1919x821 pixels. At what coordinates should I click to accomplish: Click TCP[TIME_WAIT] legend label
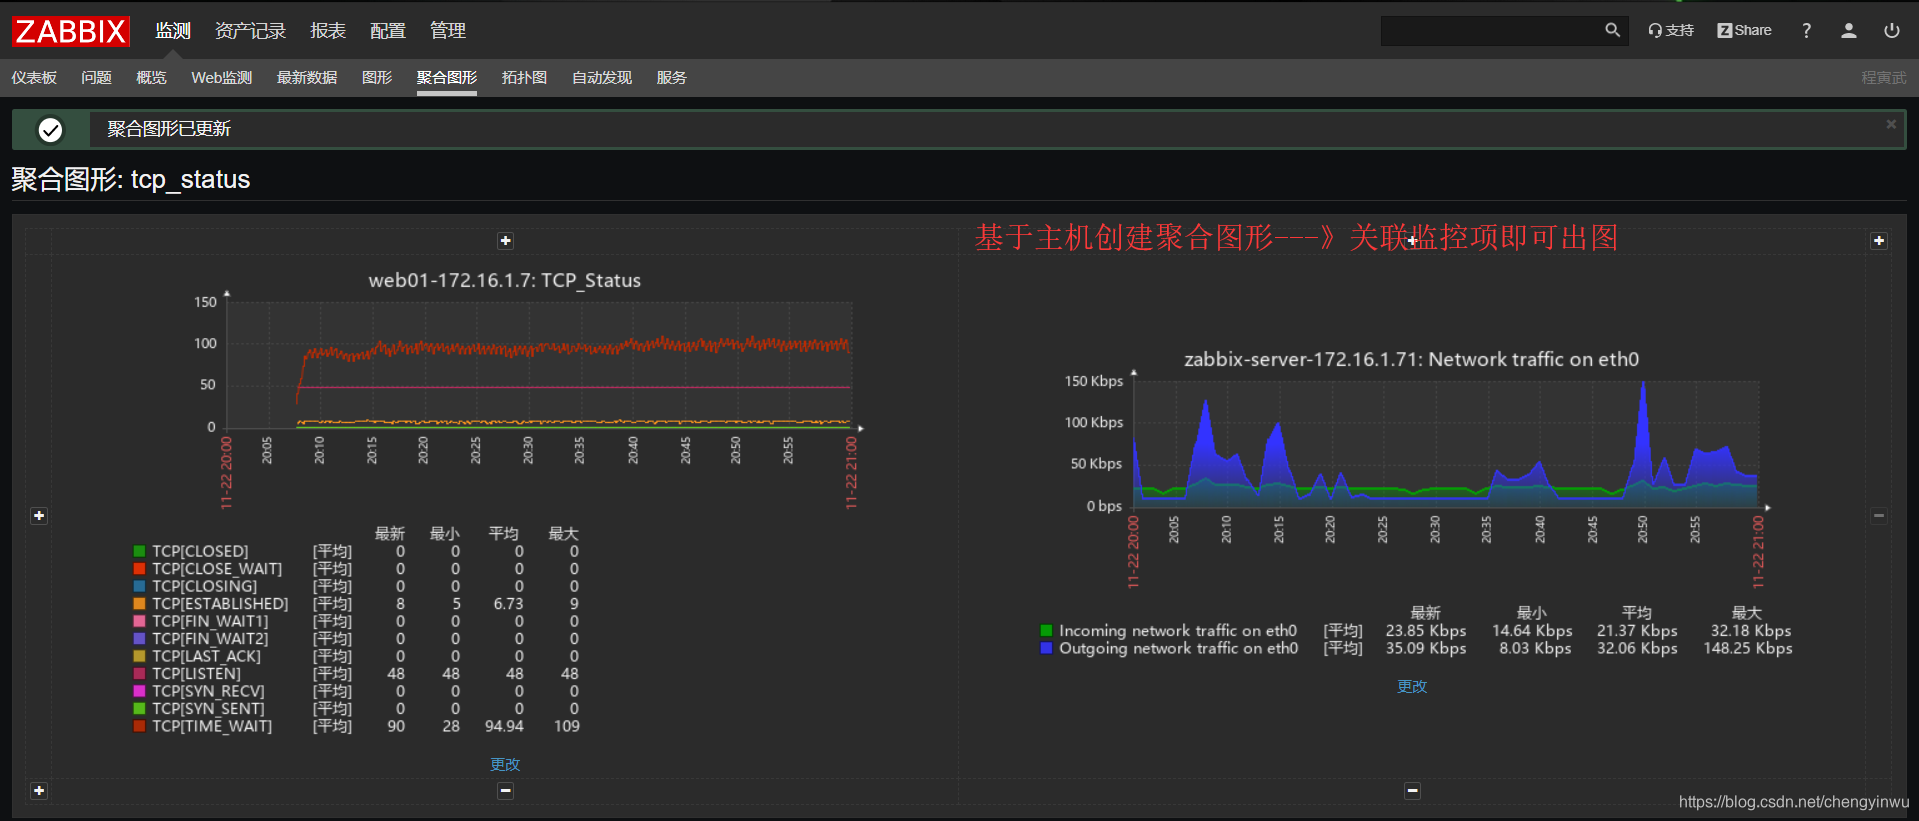tap(212, 726)
